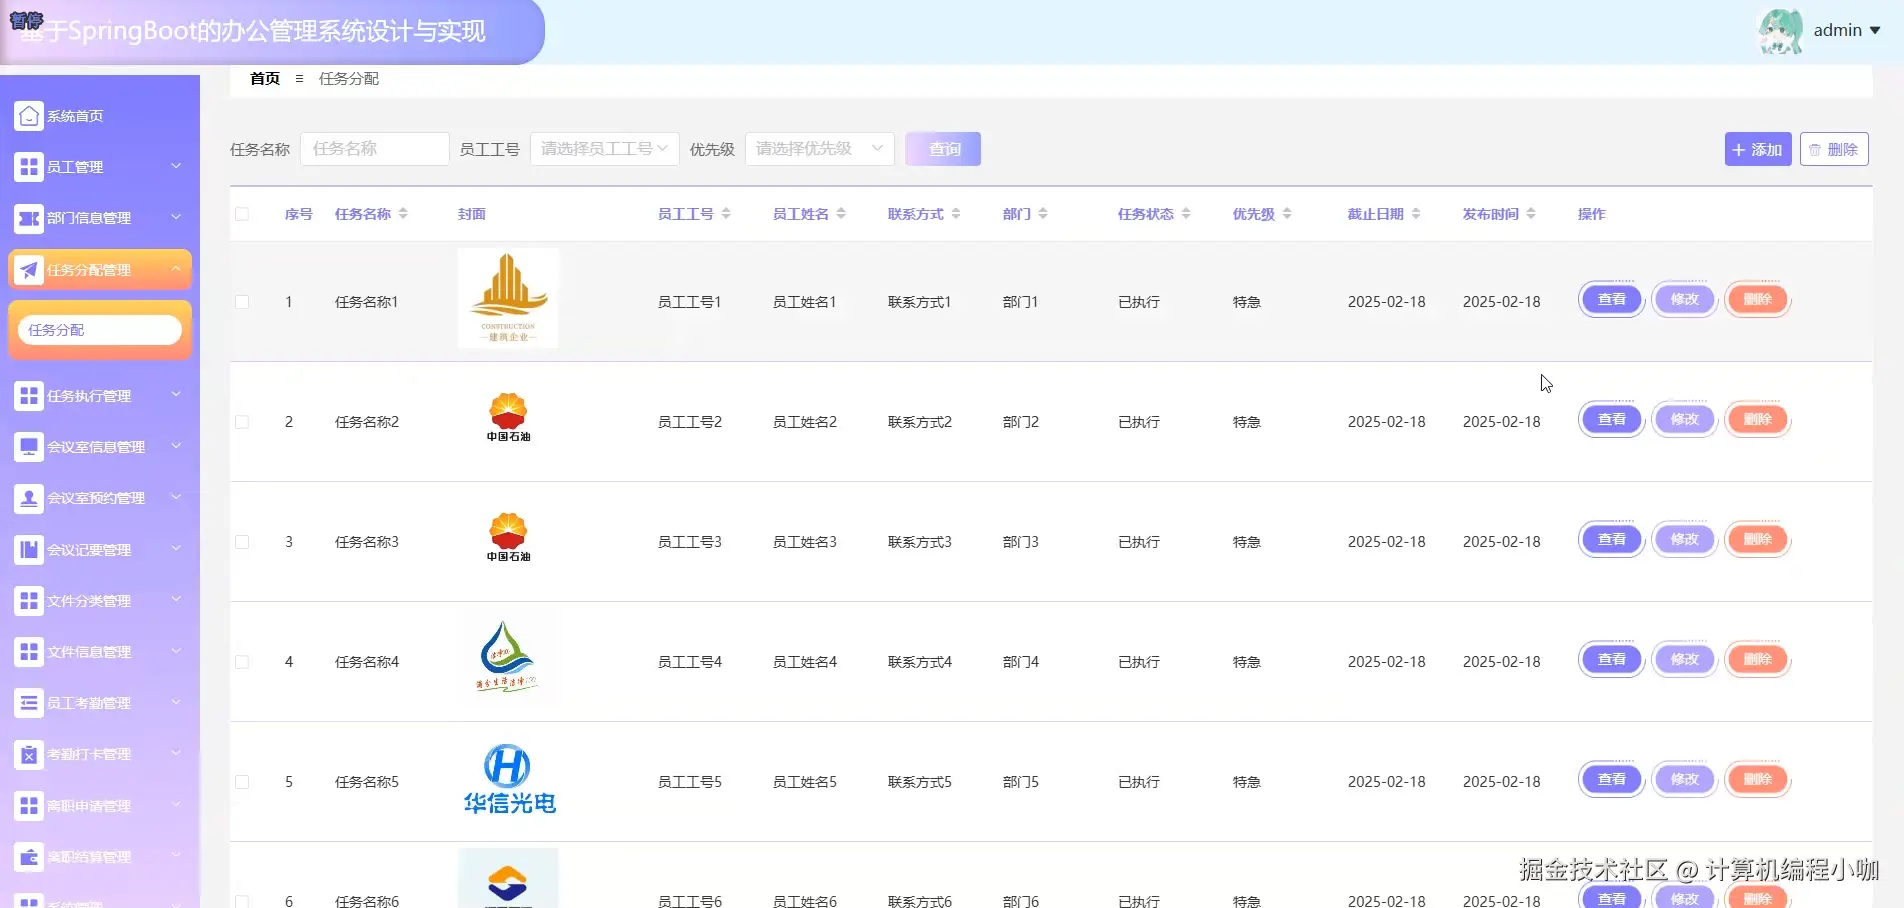Click the 查询 search button
Screen dimensions: 1904x908
tap(943, 149)
